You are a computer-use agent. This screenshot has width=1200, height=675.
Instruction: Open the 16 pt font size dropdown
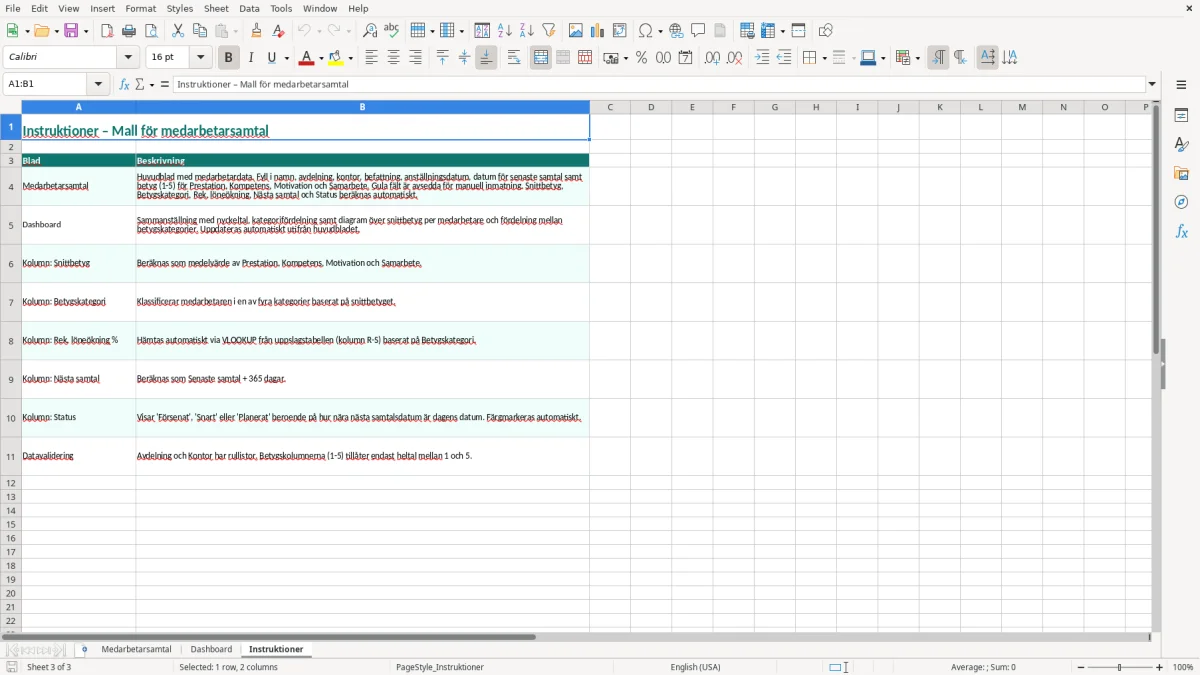(x=201, y=58)
